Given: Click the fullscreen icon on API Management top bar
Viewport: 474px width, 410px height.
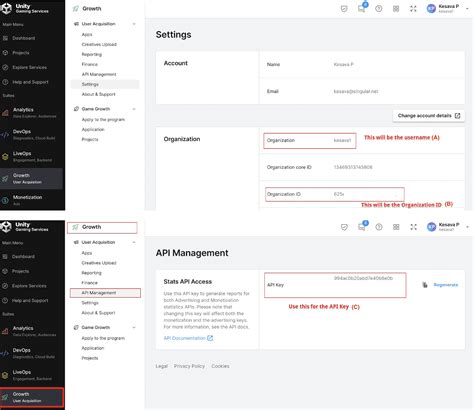Looking at the screenshot, I should (414, 227).
